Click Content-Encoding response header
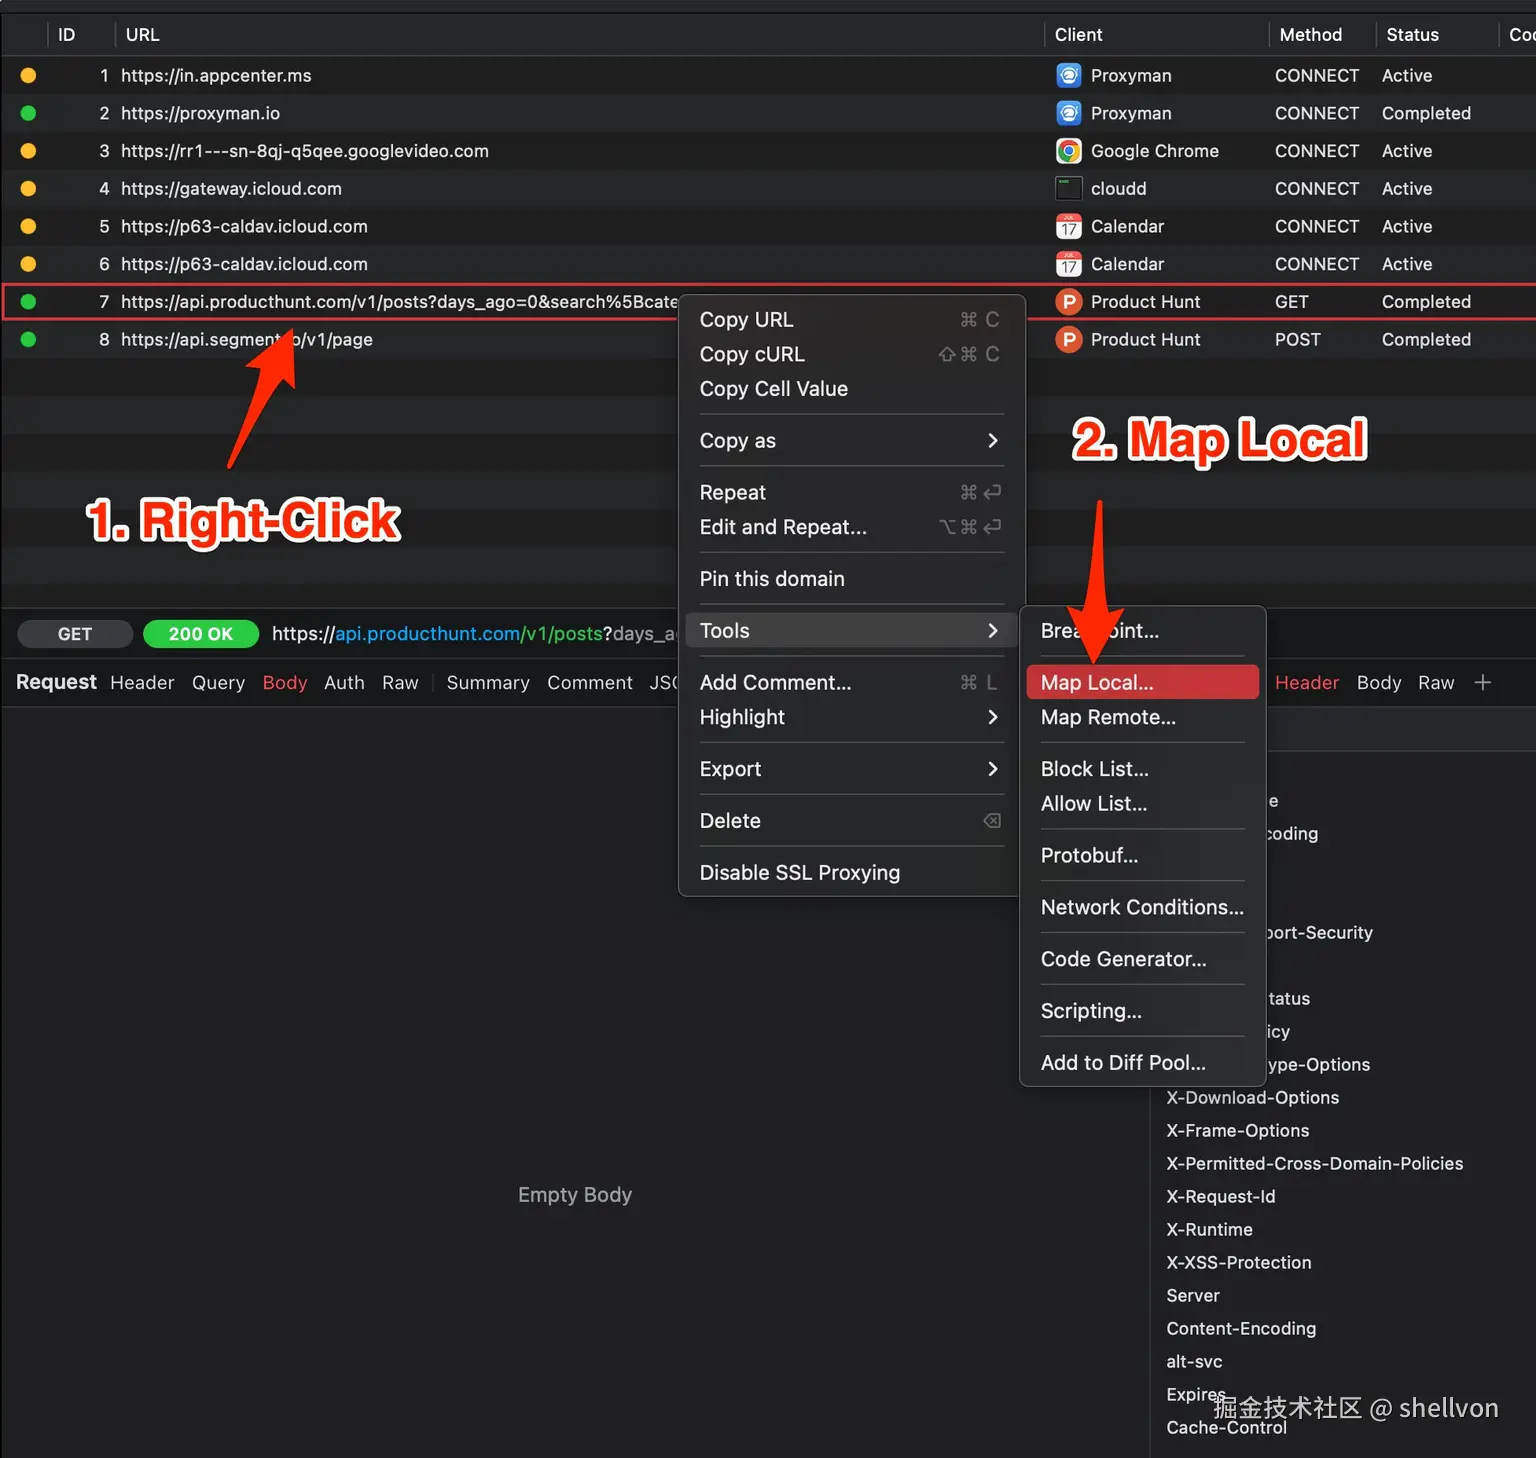Image resolution: width=1536 pixels, height=1458 pixels. 1241,1329
